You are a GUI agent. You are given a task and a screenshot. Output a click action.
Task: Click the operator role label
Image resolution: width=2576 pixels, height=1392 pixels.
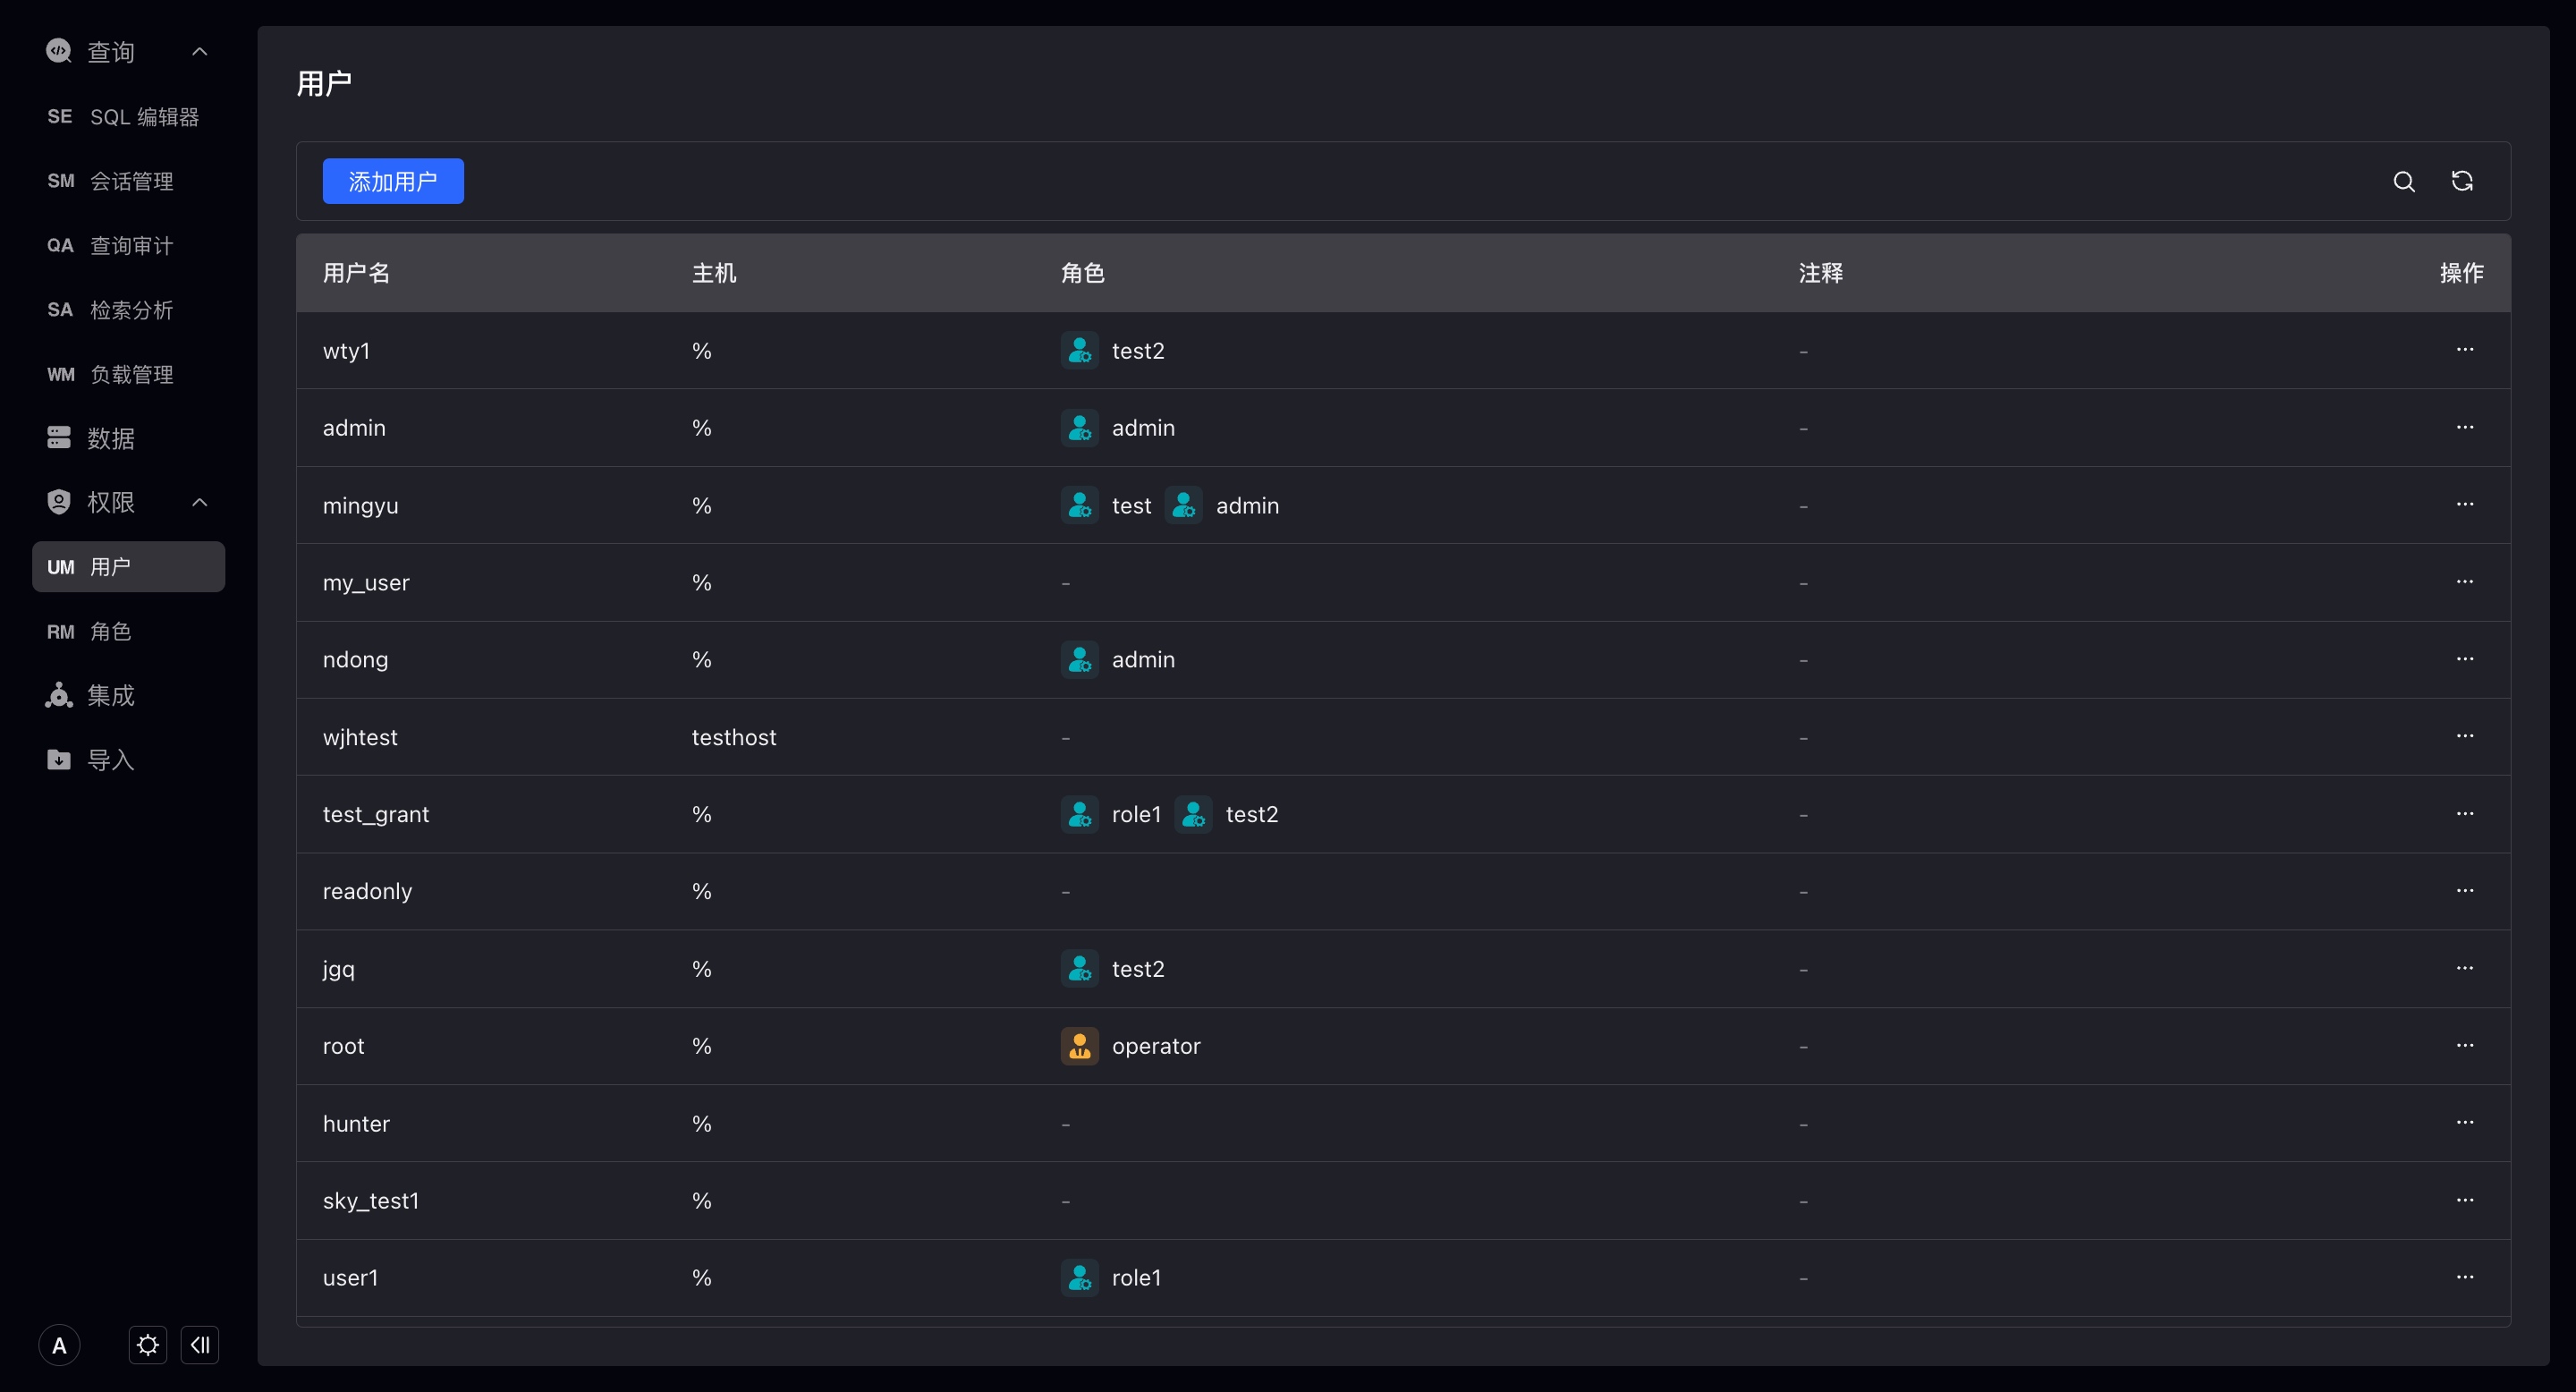pyautogui.click(x=1156, y=1046)
